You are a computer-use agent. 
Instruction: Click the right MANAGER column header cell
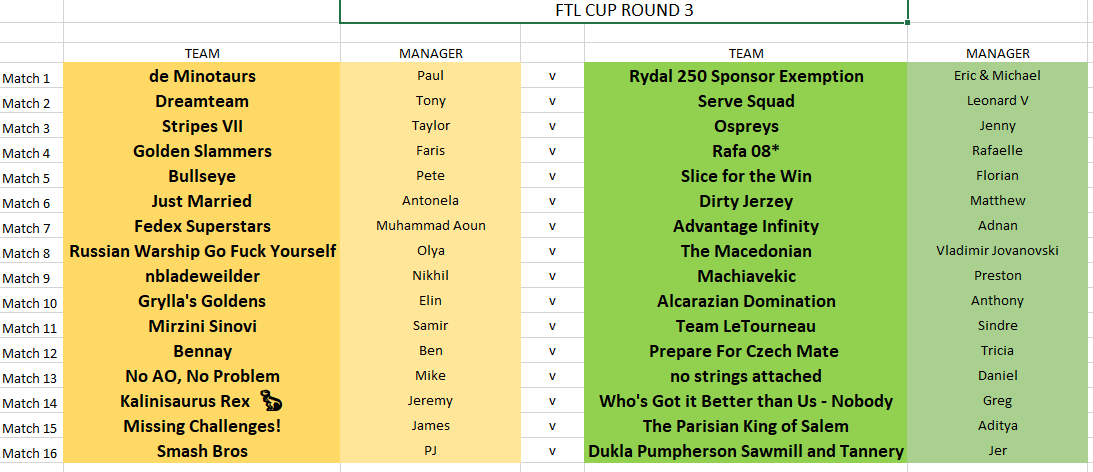pyautogui.click(x=998, y=53)
